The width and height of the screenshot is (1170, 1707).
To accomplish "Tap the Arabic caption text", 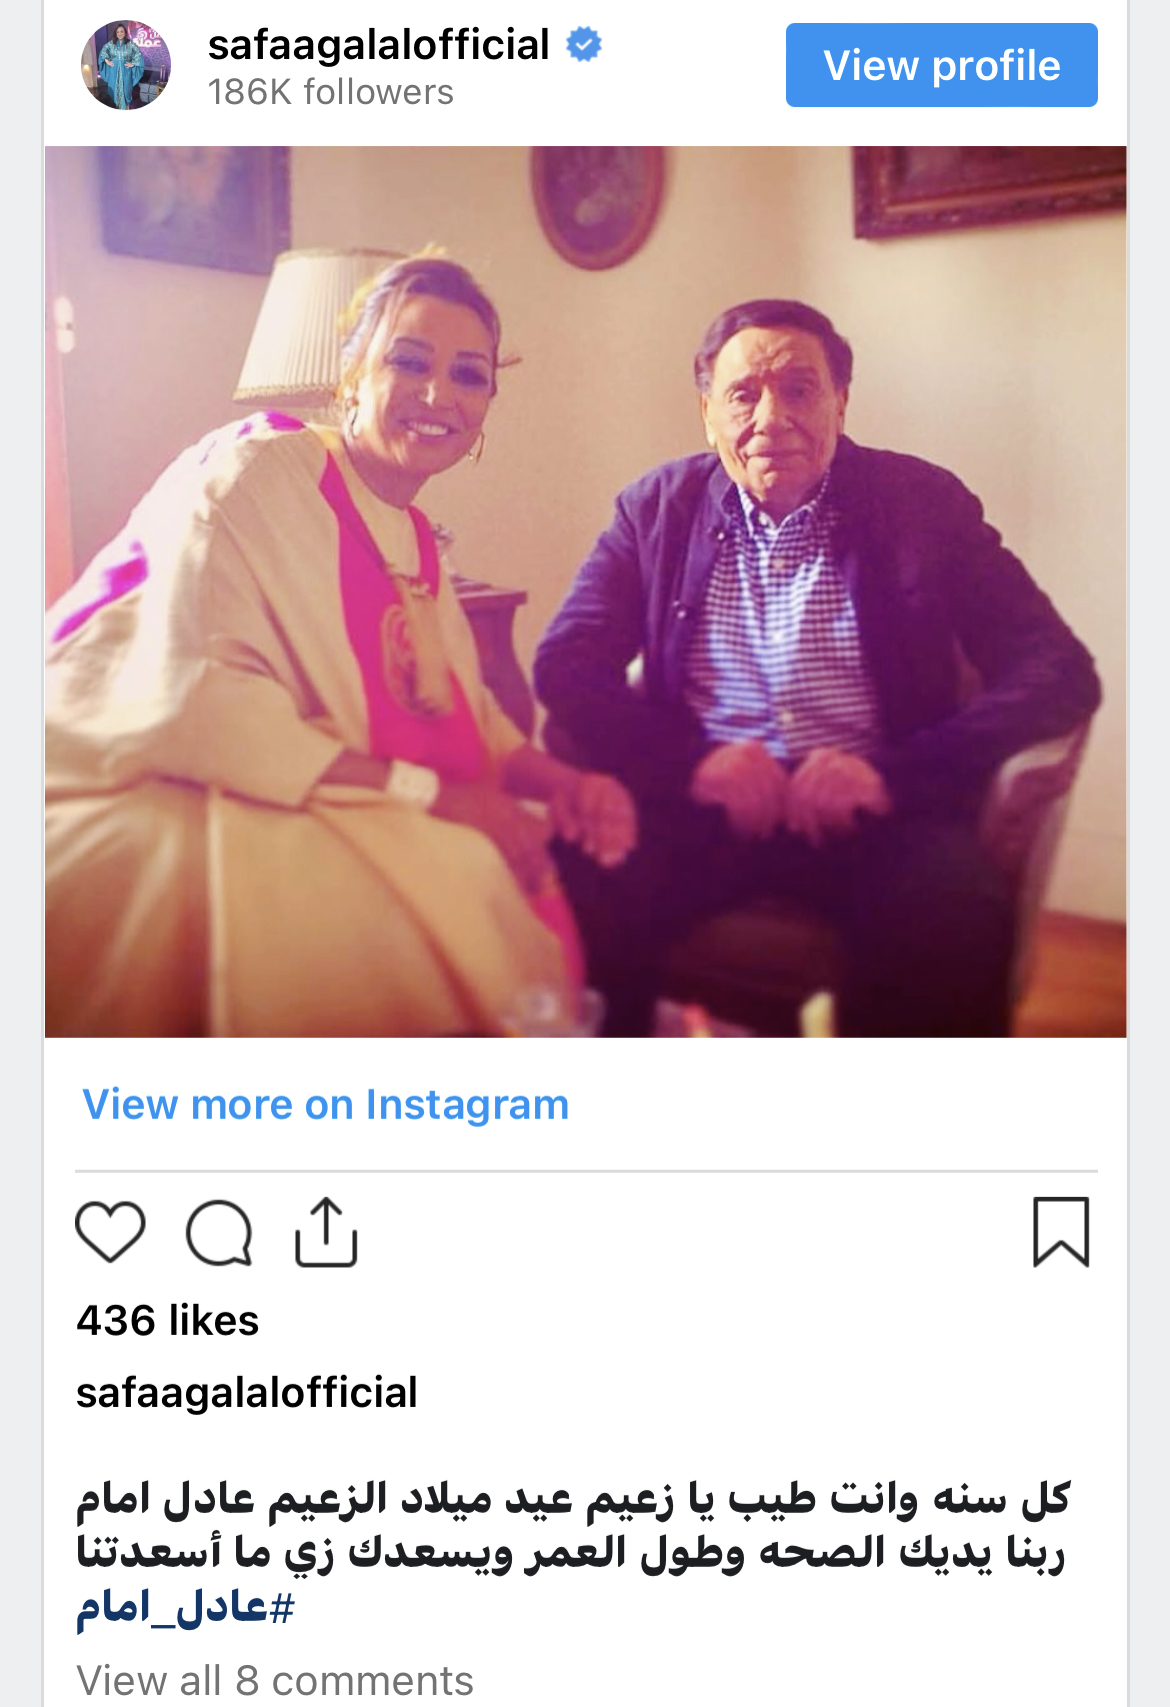I will pyautogui.click(x=574, y=1552).
